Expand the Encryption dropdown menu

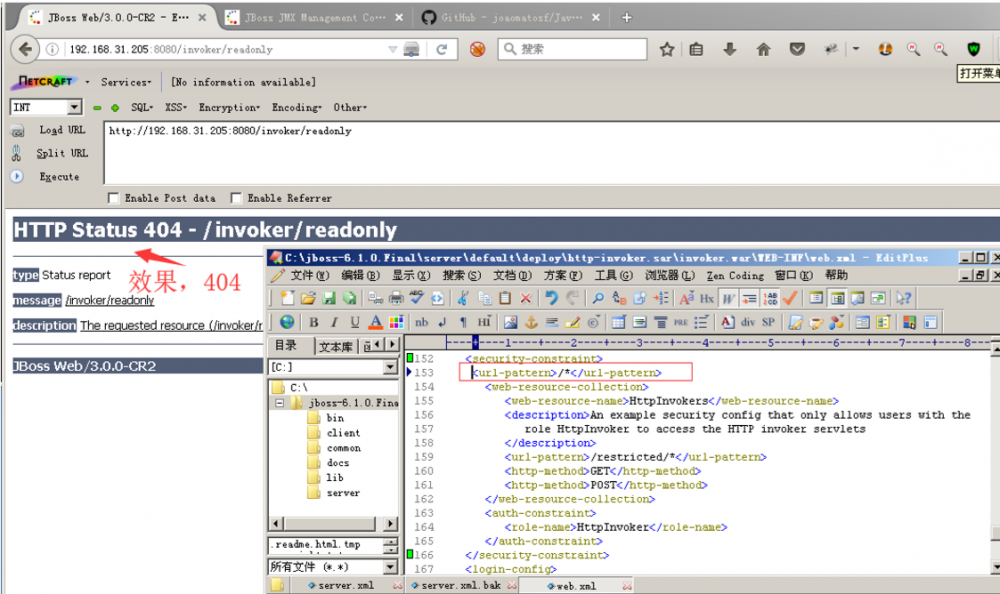click(x=229, y=107)
